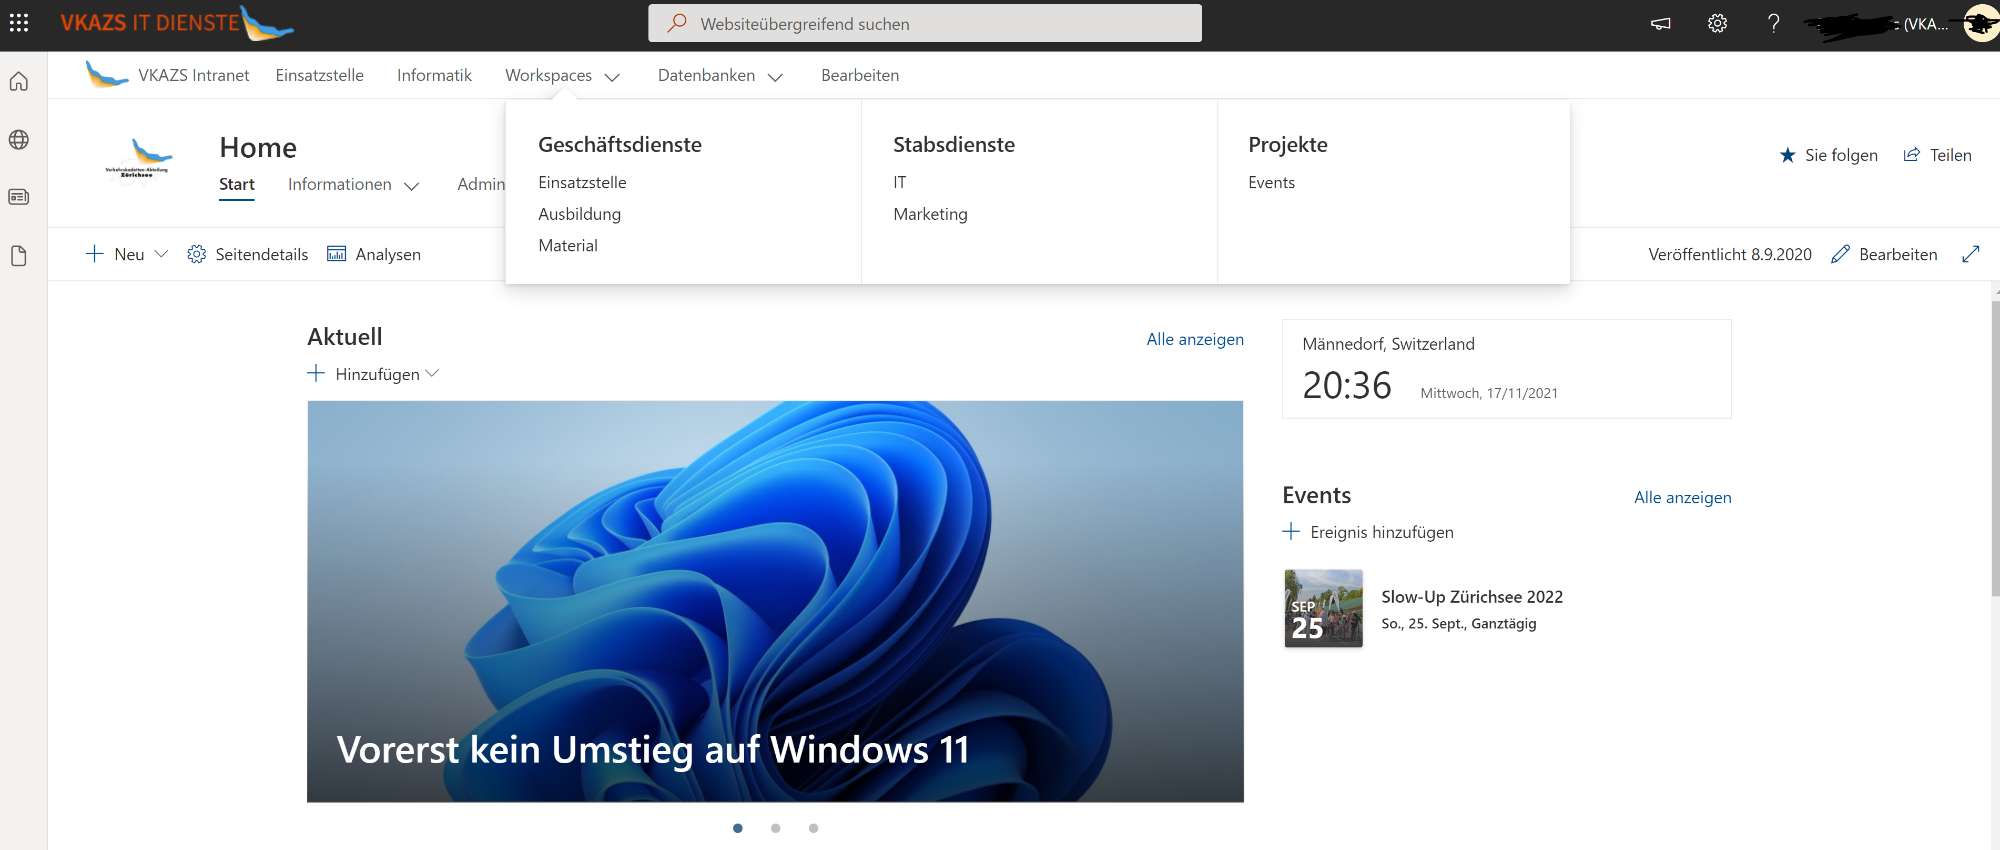Click Alle anzeigen next to Events
This screenshot has width=2000, height=850.
pos(1682,497)
